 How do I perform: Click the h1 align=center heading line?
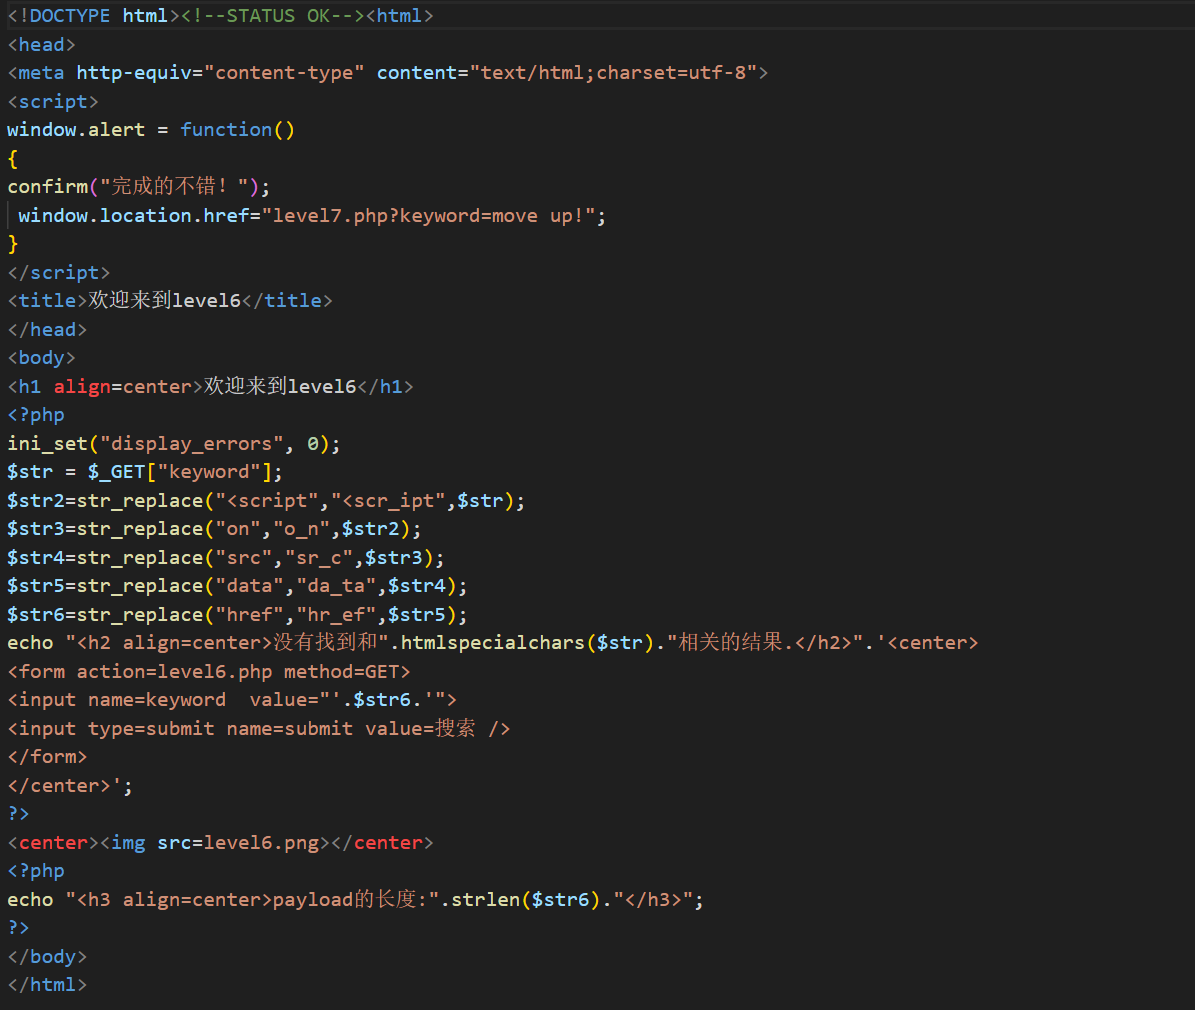[x=210, y=386]
